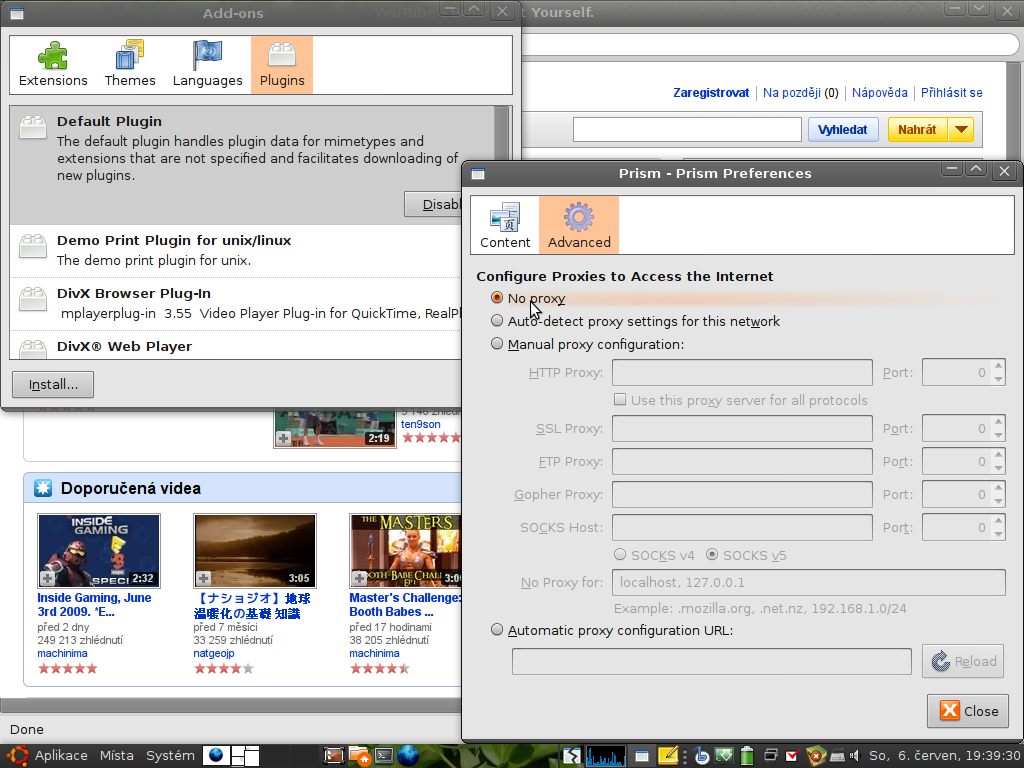Open the natgeojp channel link
The image size is (1024, 768).
214,653
